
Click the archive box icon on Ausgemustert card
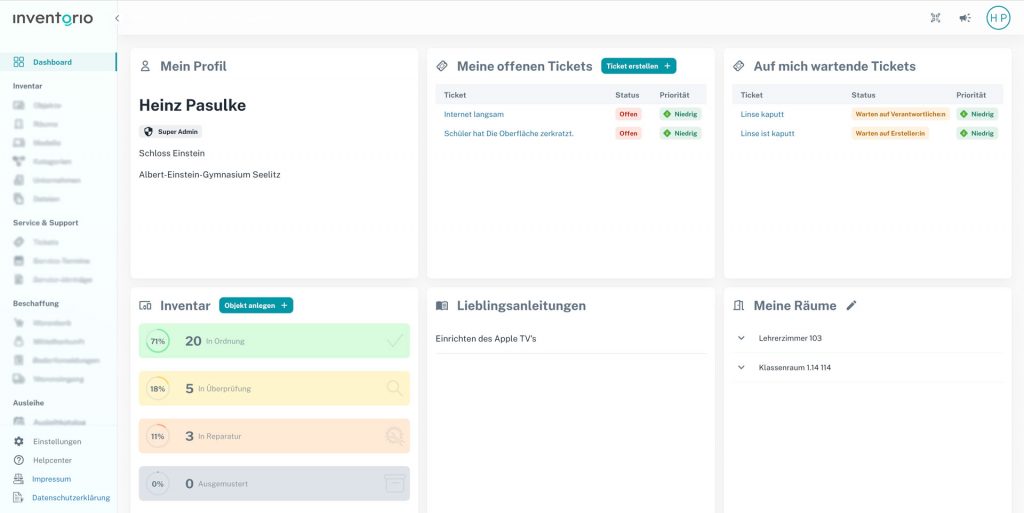[394, 484]
